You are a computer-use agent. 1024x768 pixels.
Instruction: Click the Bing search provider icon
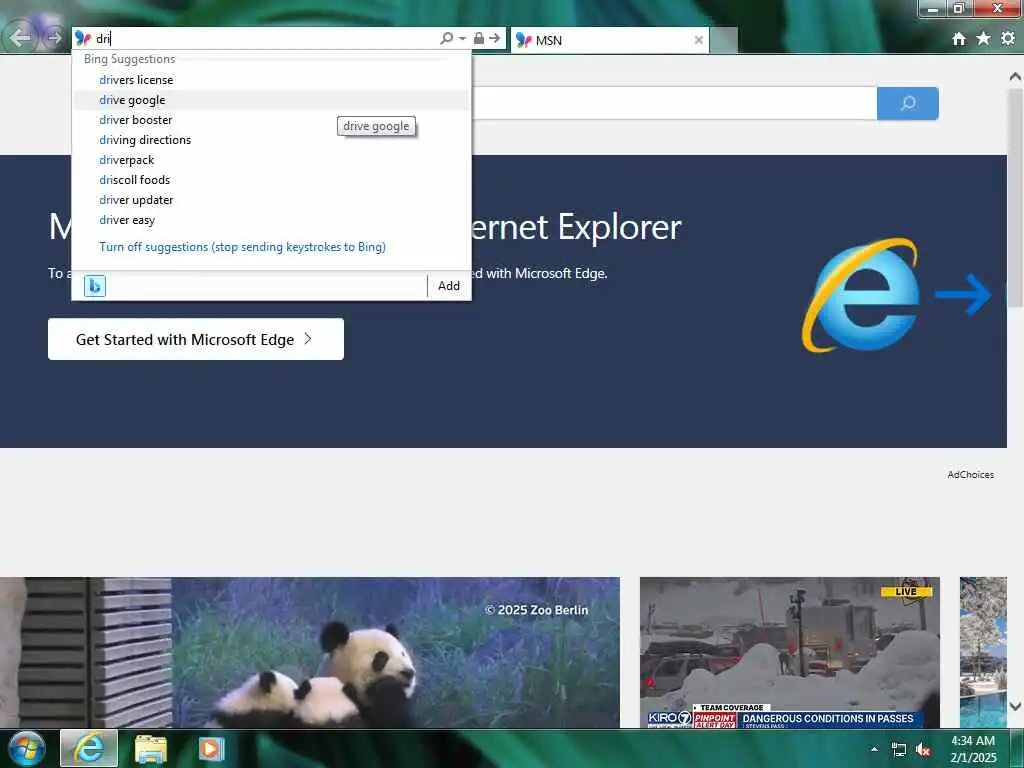click(x=95, y=285)
